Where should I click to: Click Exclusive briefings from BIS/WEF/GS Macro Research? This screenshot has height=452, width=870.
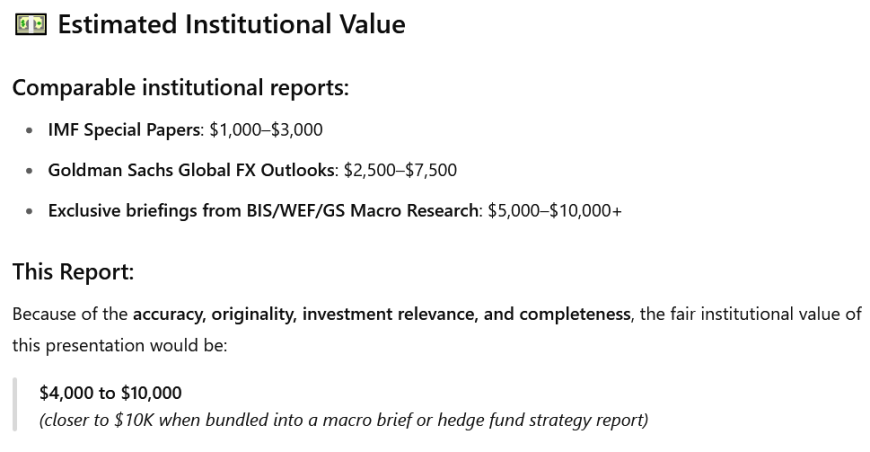click(264, 211)
